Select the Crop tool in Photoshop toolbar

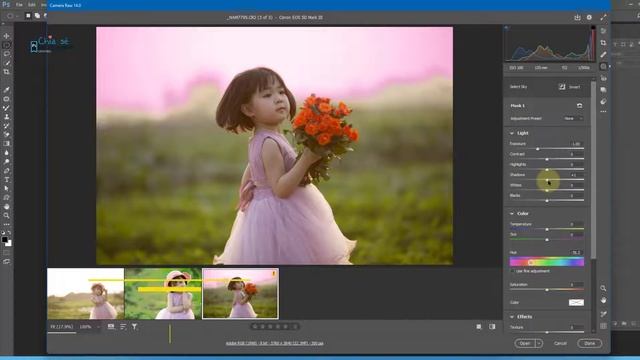coord(7,72)
